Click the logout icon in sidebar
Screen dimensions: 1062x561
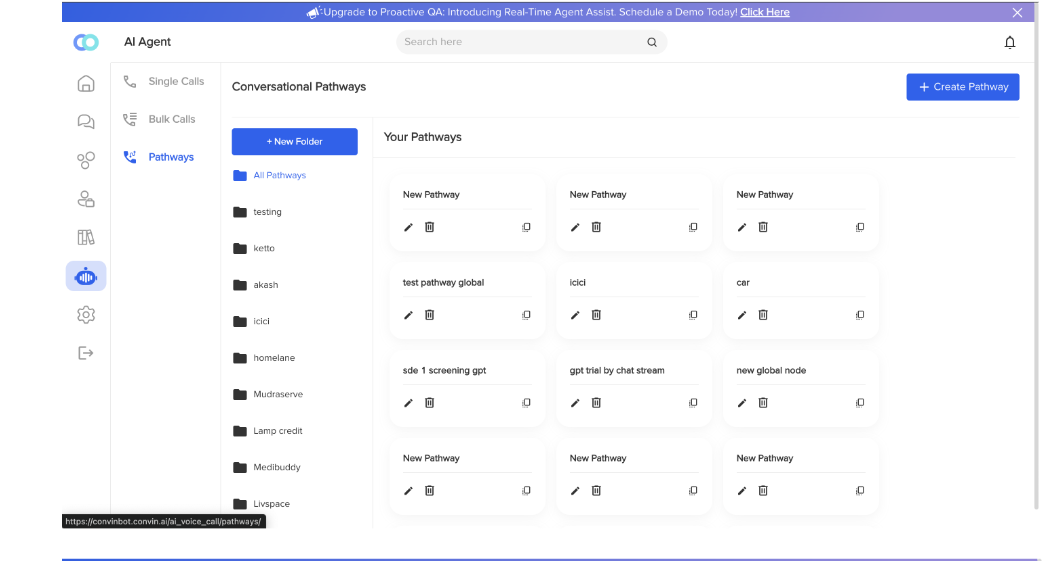click(86, 353)
